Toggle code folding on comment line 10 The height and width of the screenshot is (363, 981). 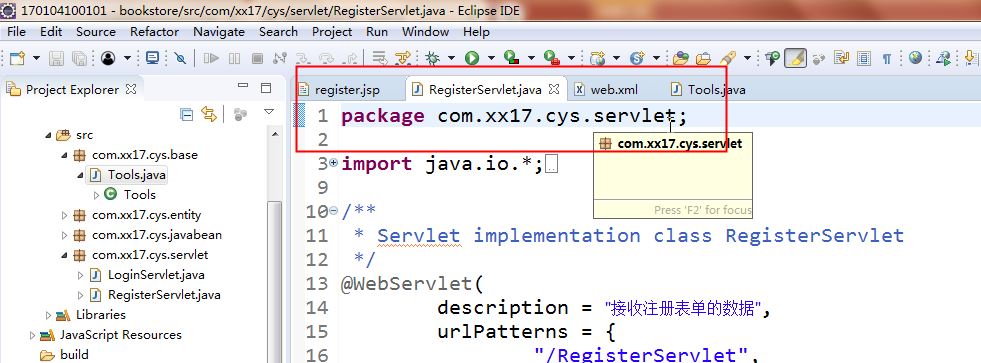tap(333, 211)
